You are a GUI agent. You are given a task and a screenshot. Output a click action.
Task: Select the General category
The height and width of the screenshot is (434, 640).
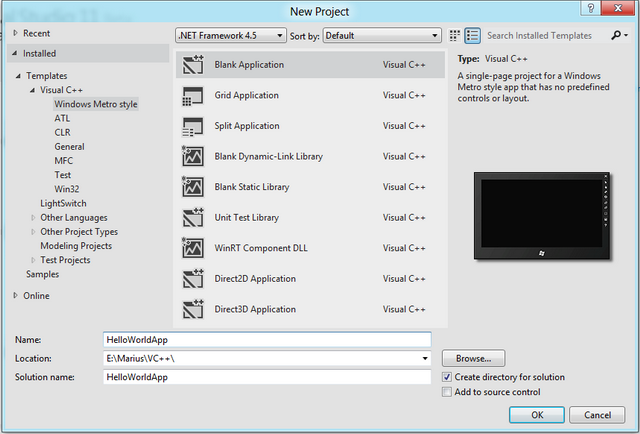[69, 147]
